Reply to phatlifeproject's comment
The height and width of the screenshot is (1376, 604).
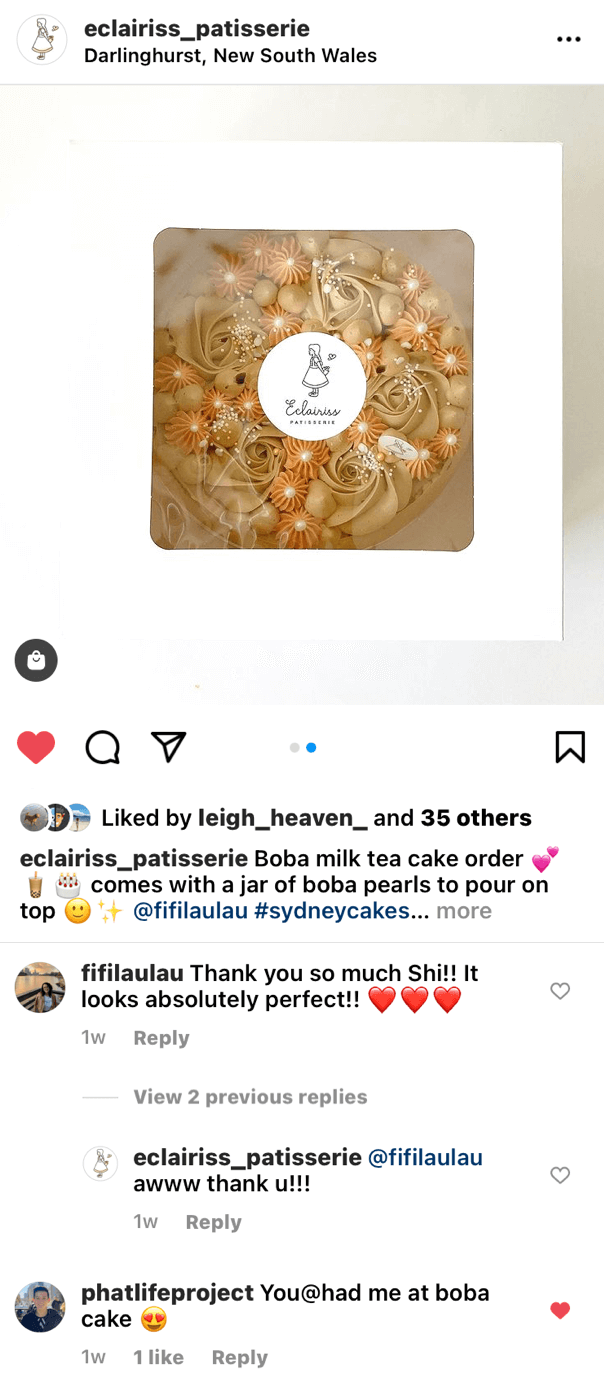(239, 1357)
